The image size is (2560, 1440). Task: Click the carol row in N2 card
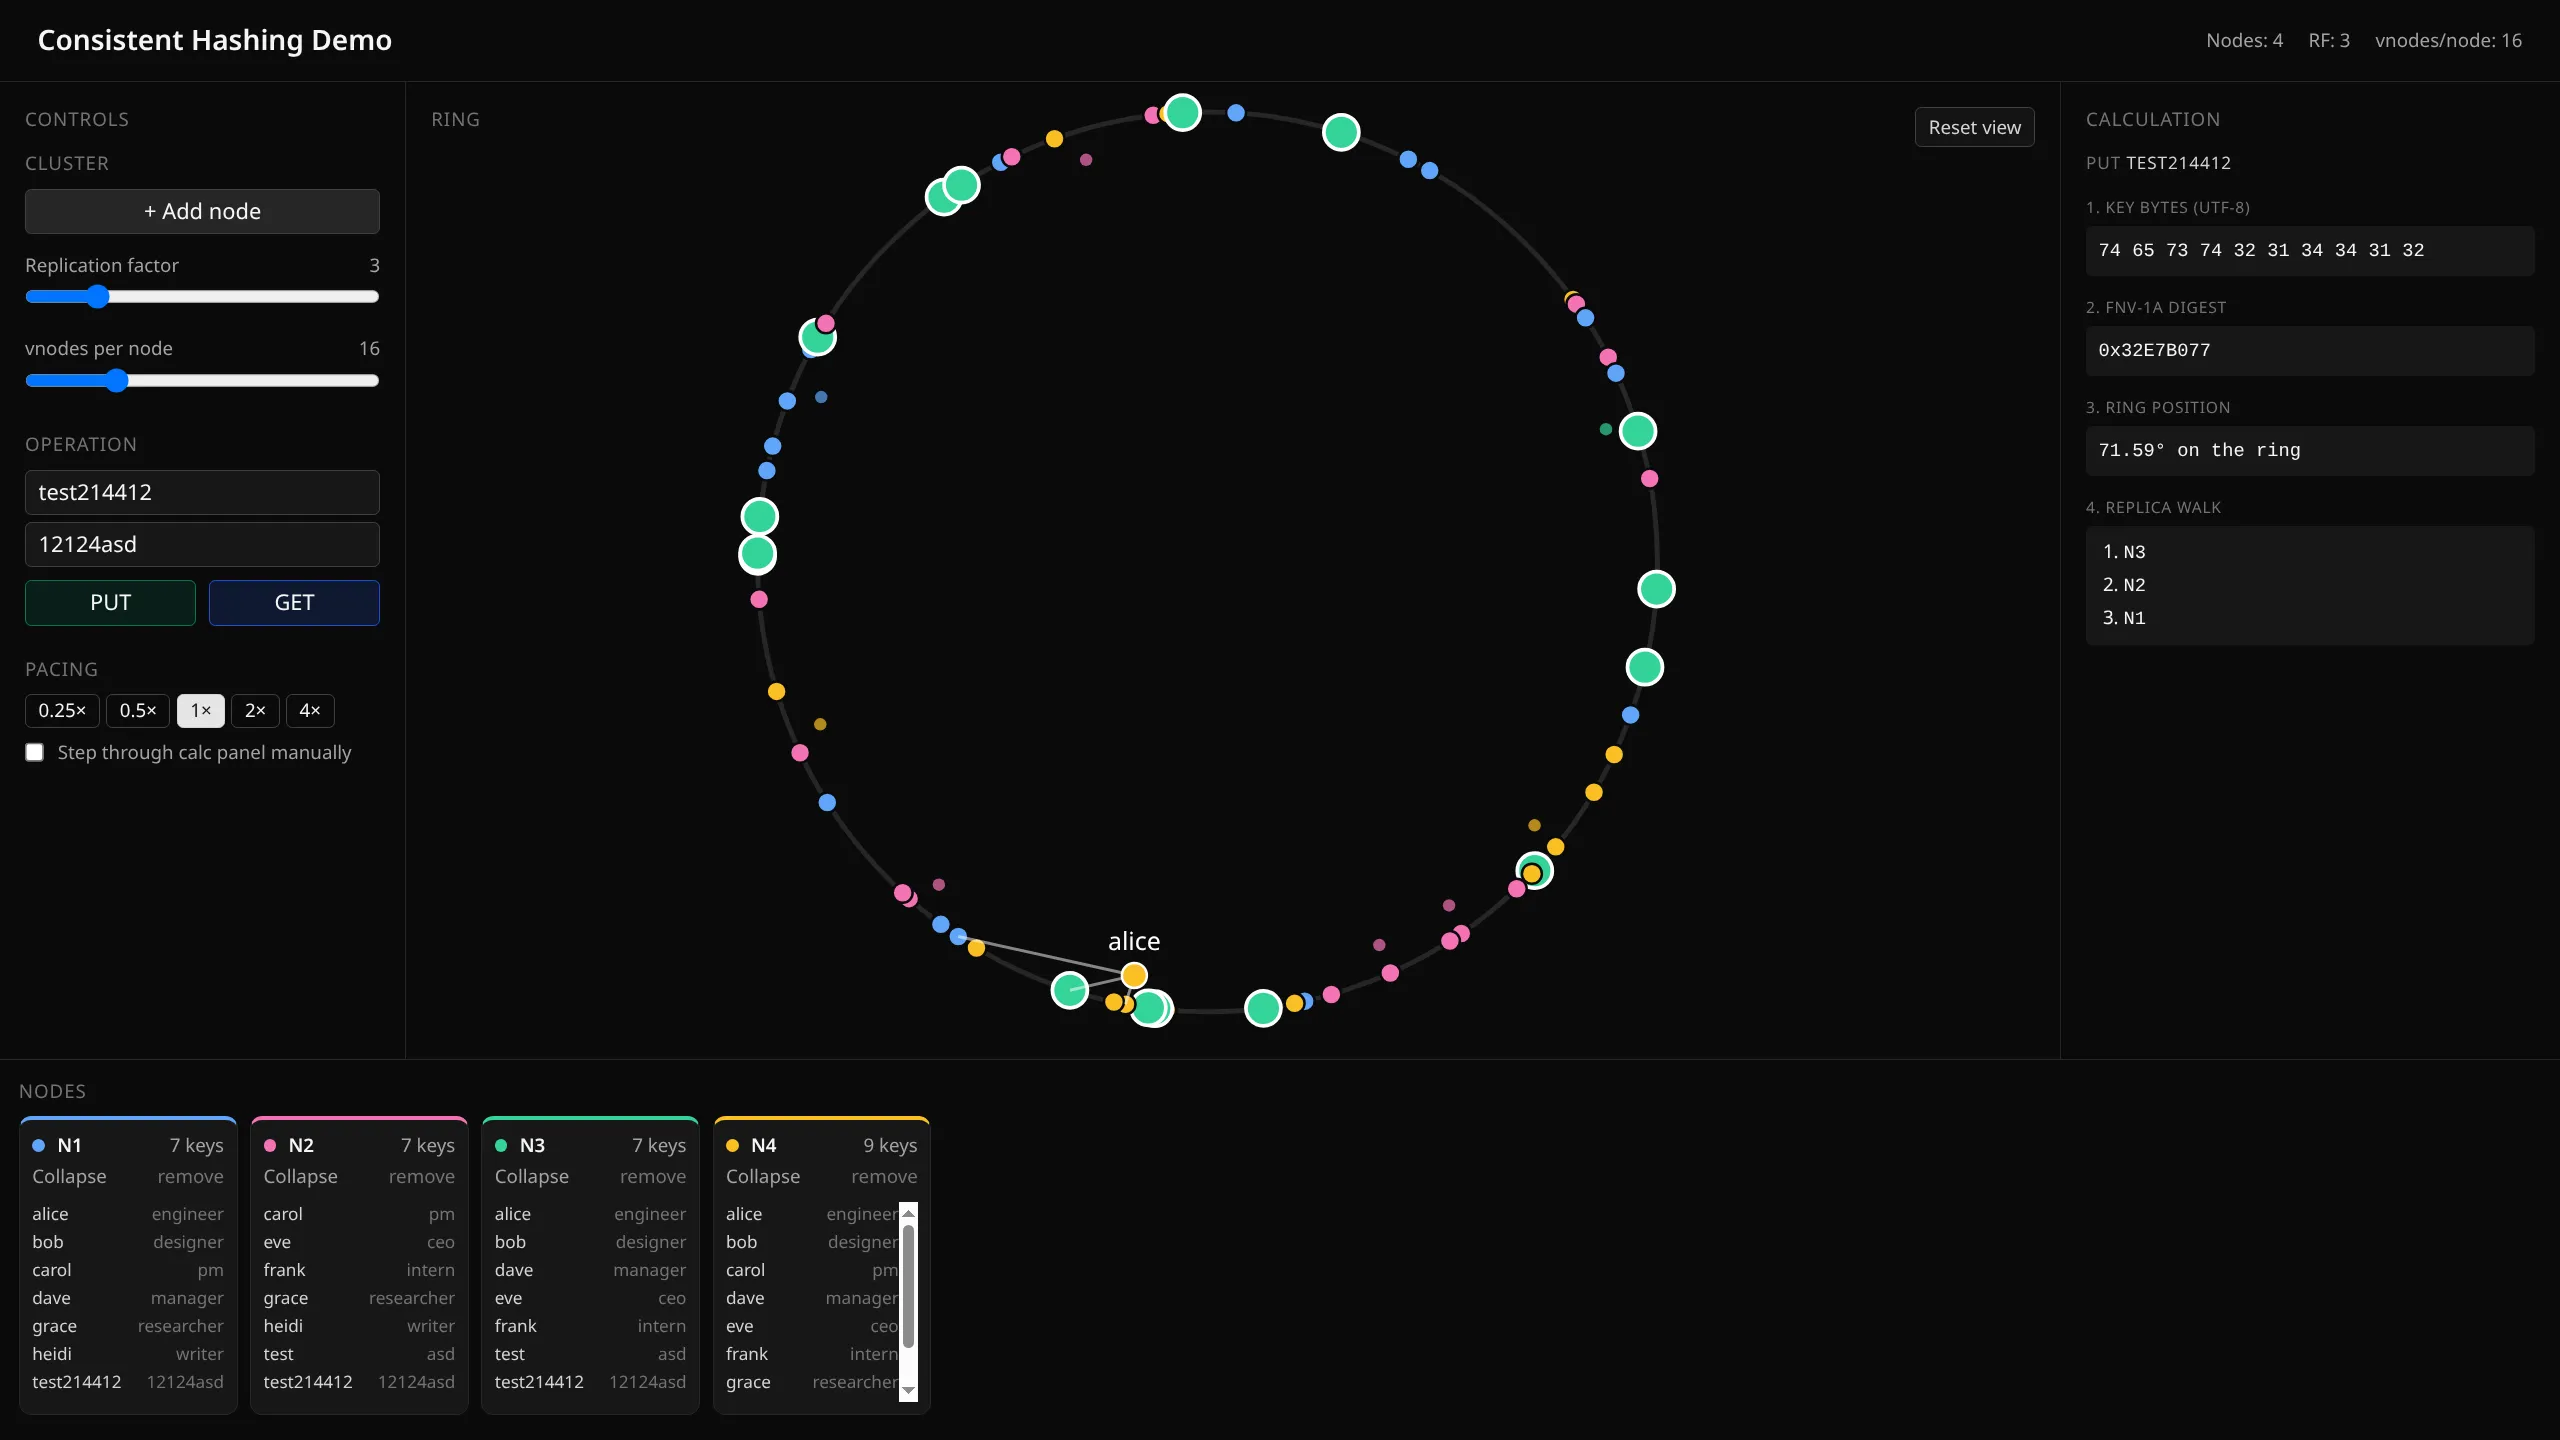pyautogui.click(x=359, y=1214)
